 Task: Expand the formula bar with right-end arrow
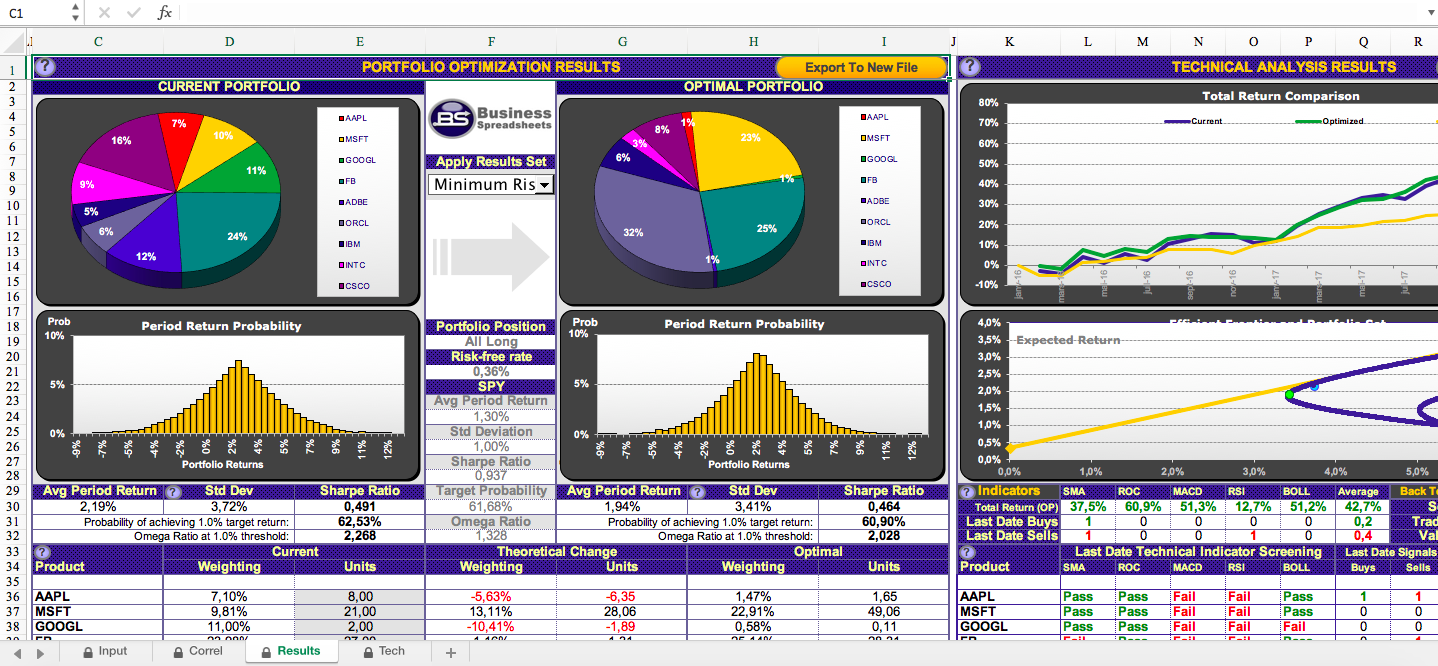point(1430,13)
